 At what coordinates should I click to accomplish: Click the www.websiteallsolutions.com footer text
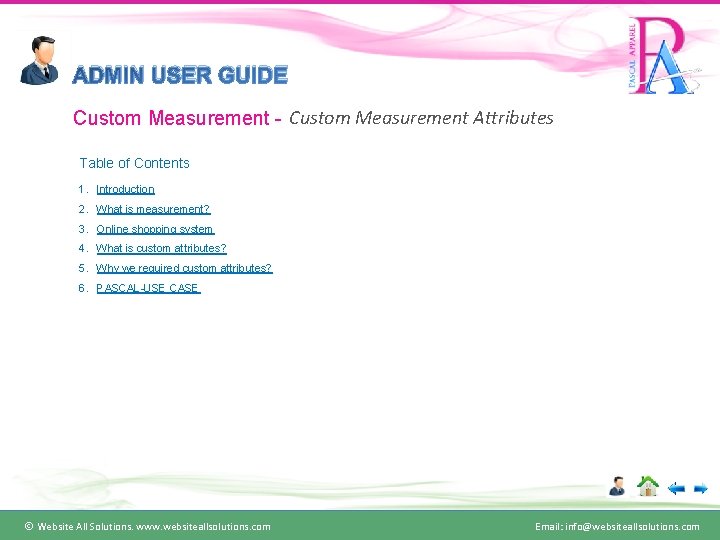coord(203,527)
